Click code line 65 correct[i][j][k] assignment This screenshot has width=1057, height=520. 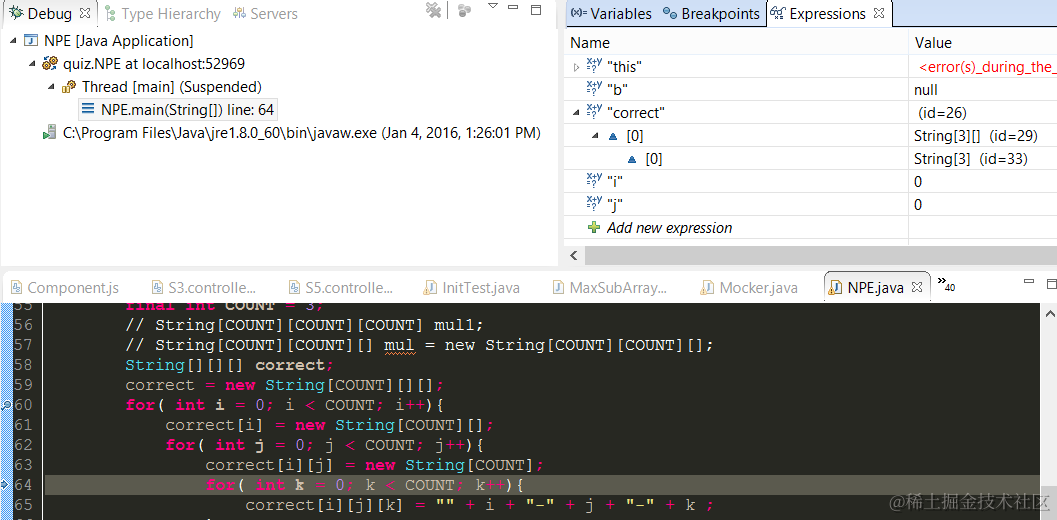pyautogui.click(x=479, y=506)
